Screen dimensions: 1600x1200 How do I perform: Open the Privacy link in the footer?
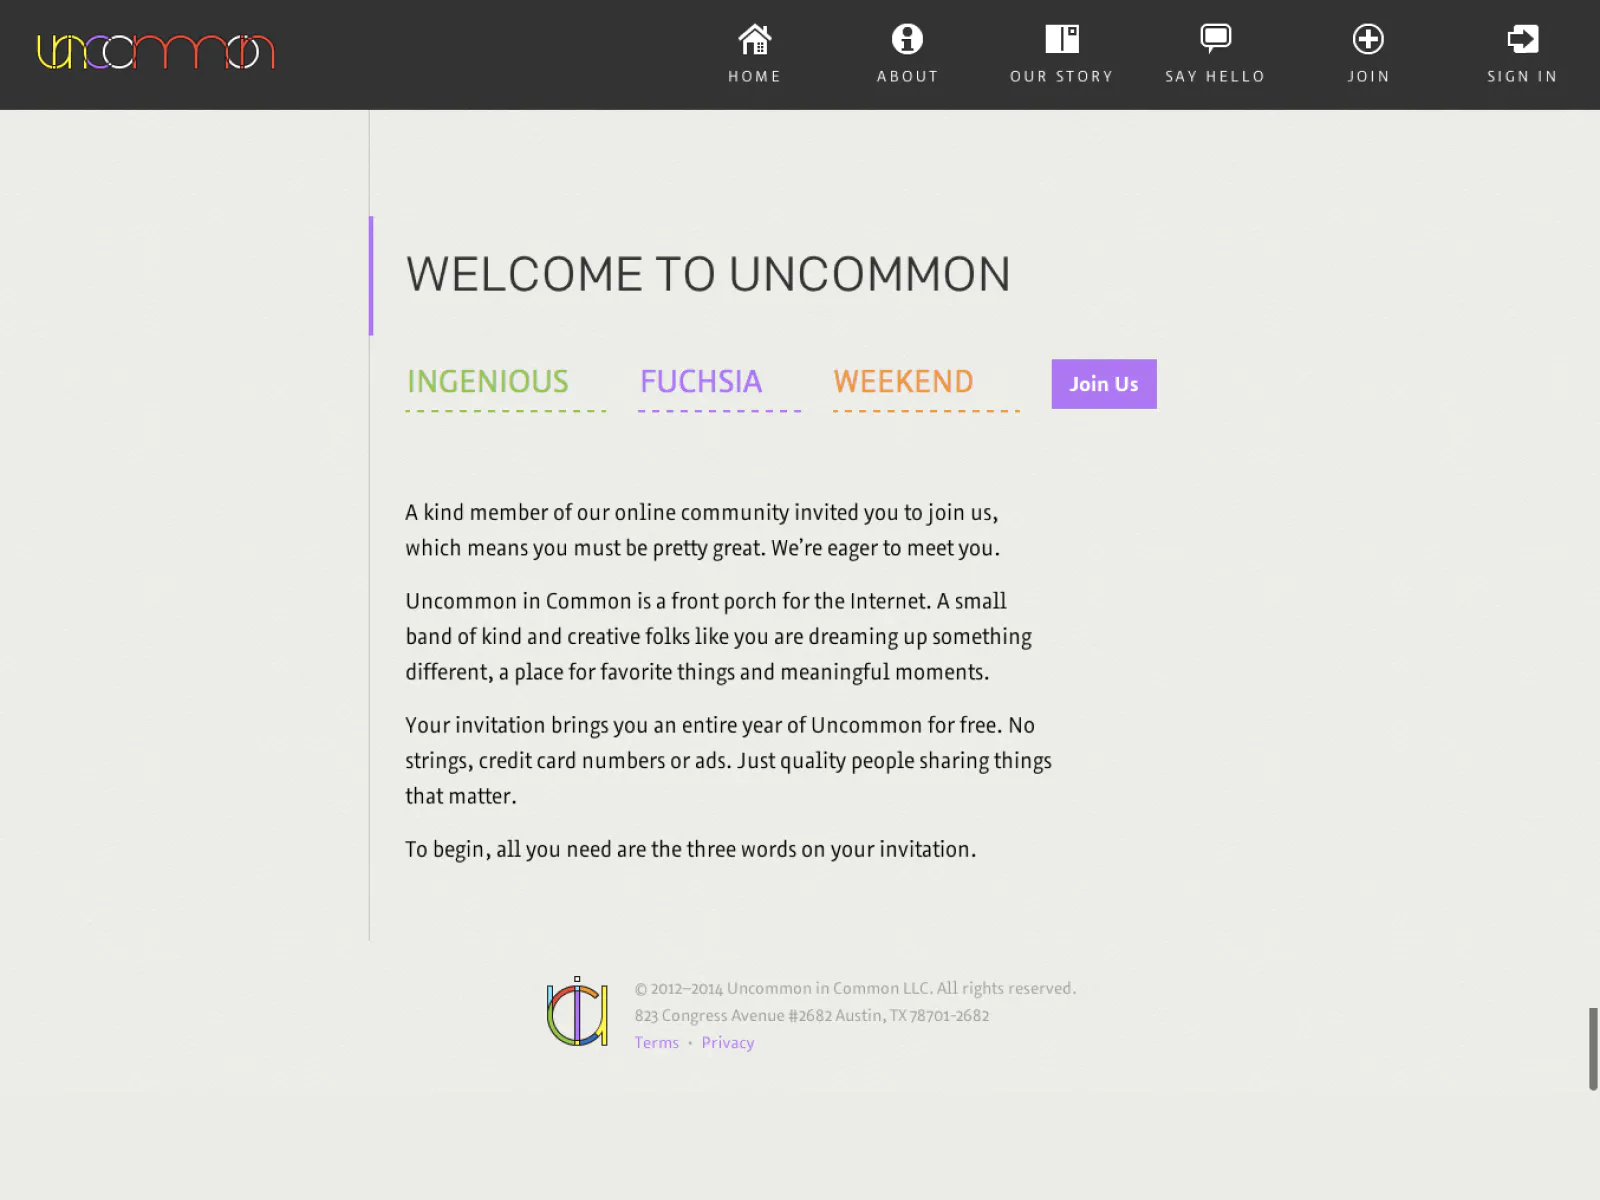point(728,1042)
